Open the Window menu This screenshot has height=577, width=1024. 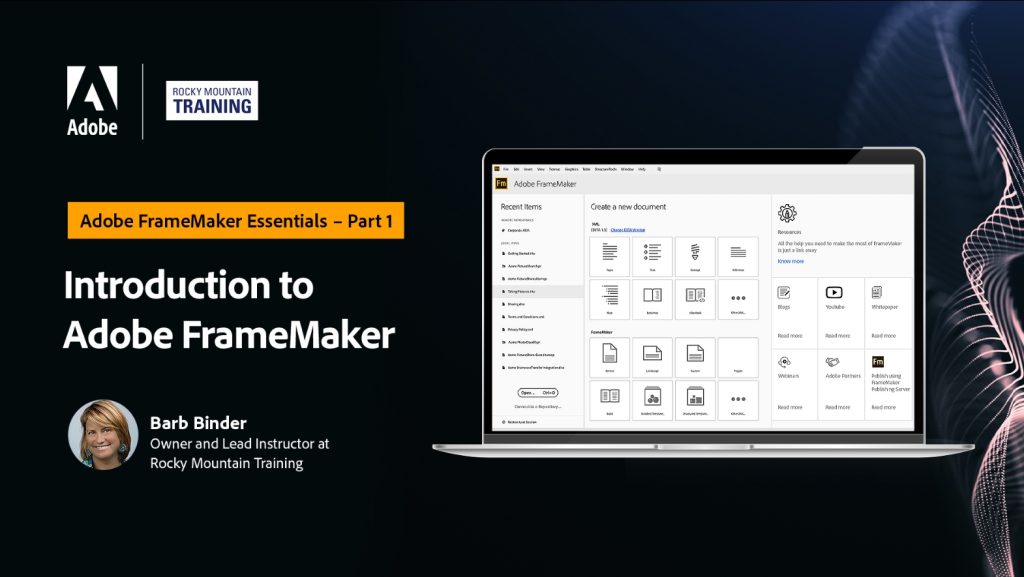tap(627, 169)
